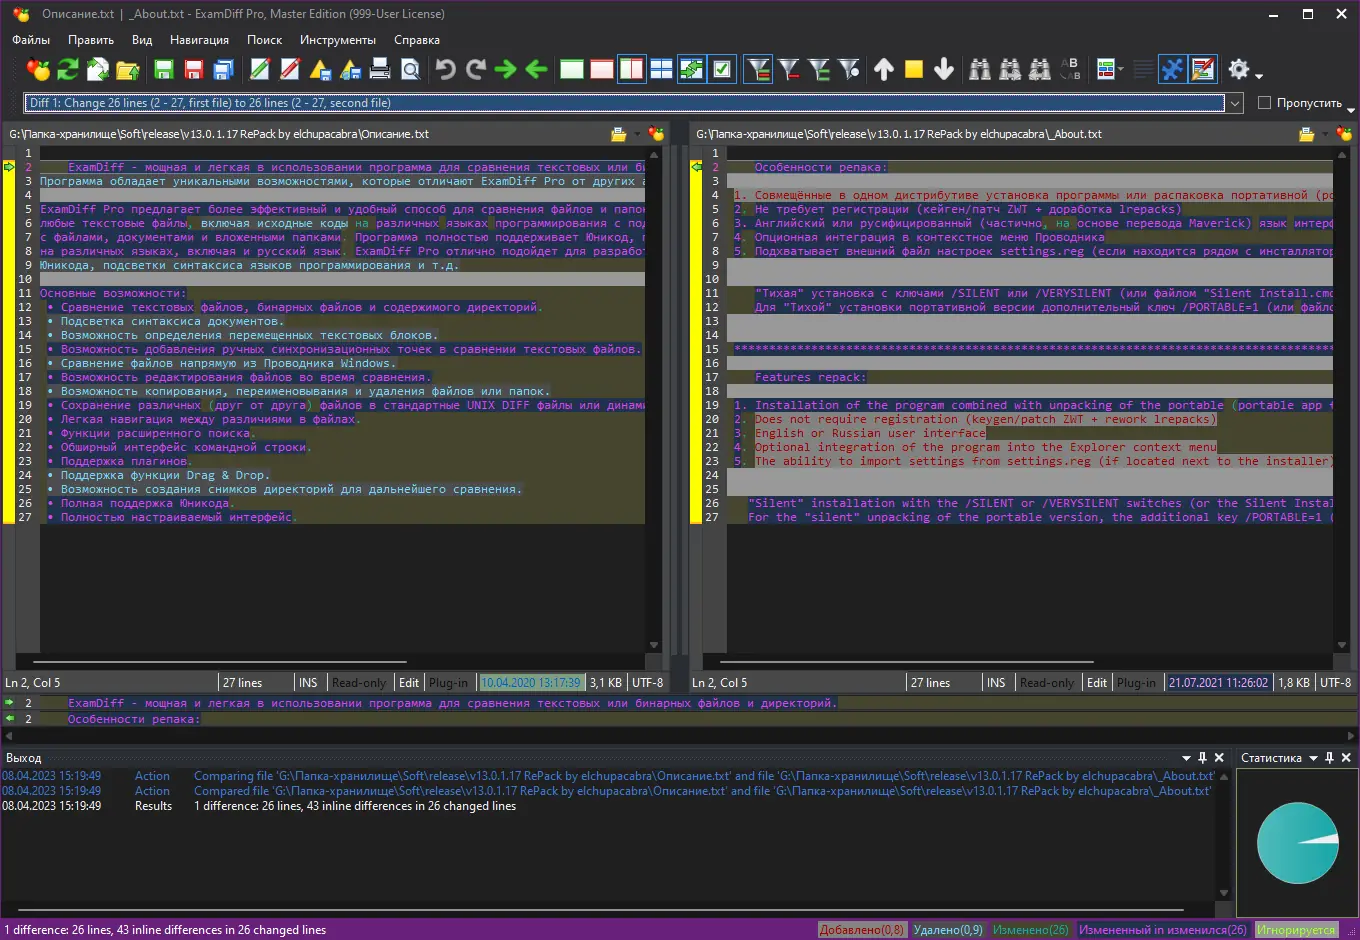1360x940 pixels.
Task: Jump to previous difference up arrow
Action: (884, 69)
